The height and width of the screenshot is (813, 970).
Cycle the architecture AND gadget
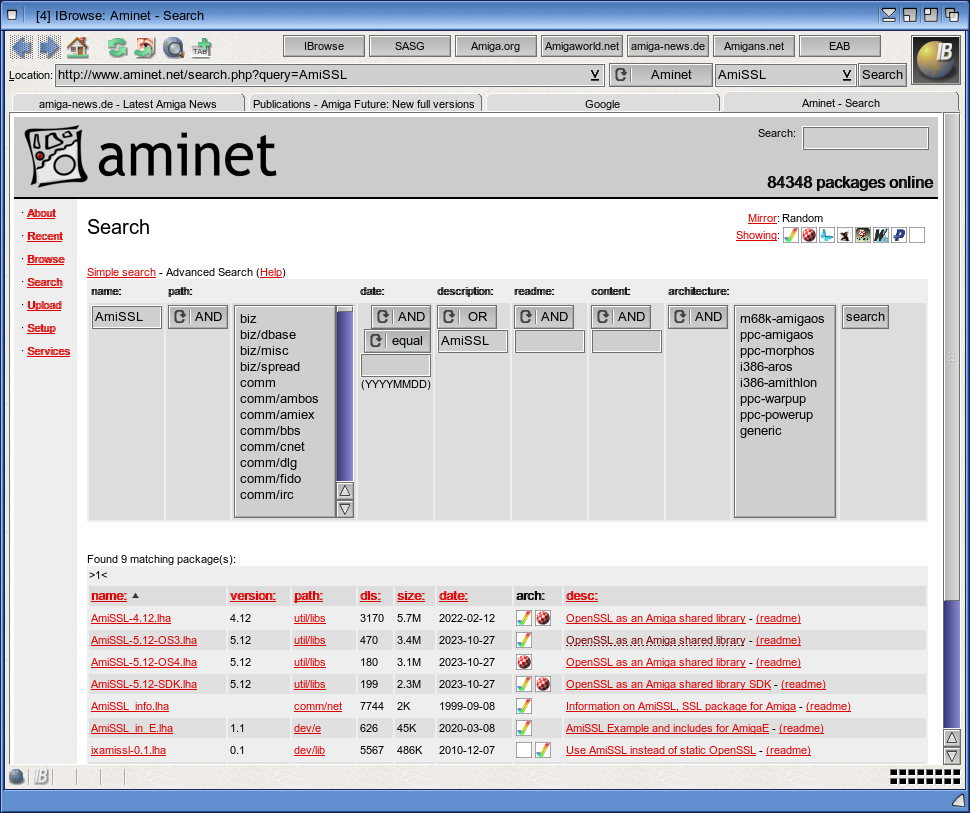pos(698,317)
